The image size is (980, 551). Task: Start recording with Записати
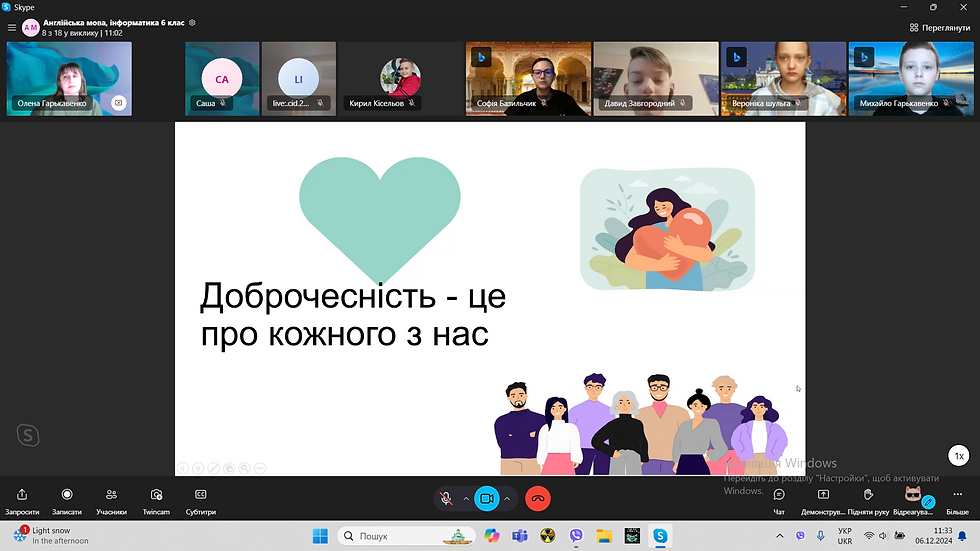click(67, 501)
